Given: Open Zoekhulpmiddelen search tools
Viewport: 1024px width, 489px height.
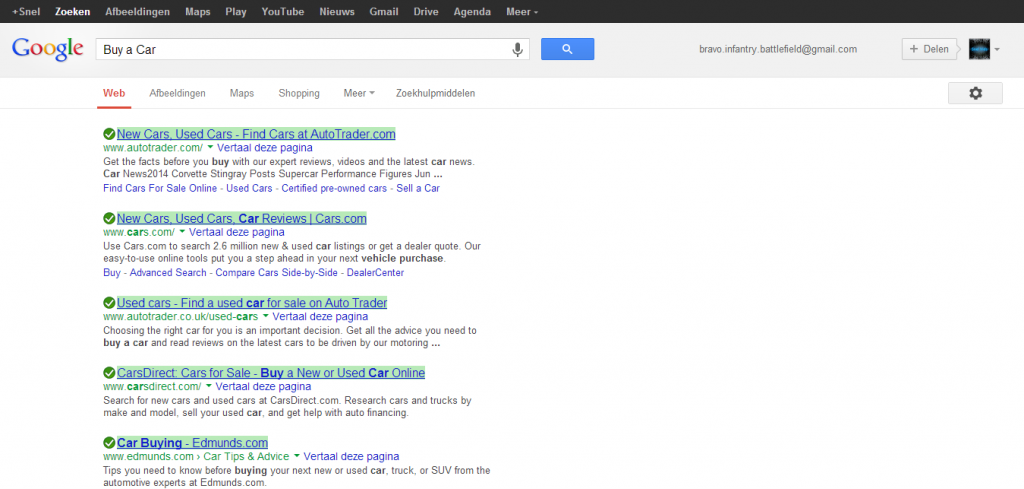Looking at the screenshot, I should [436, 93].
